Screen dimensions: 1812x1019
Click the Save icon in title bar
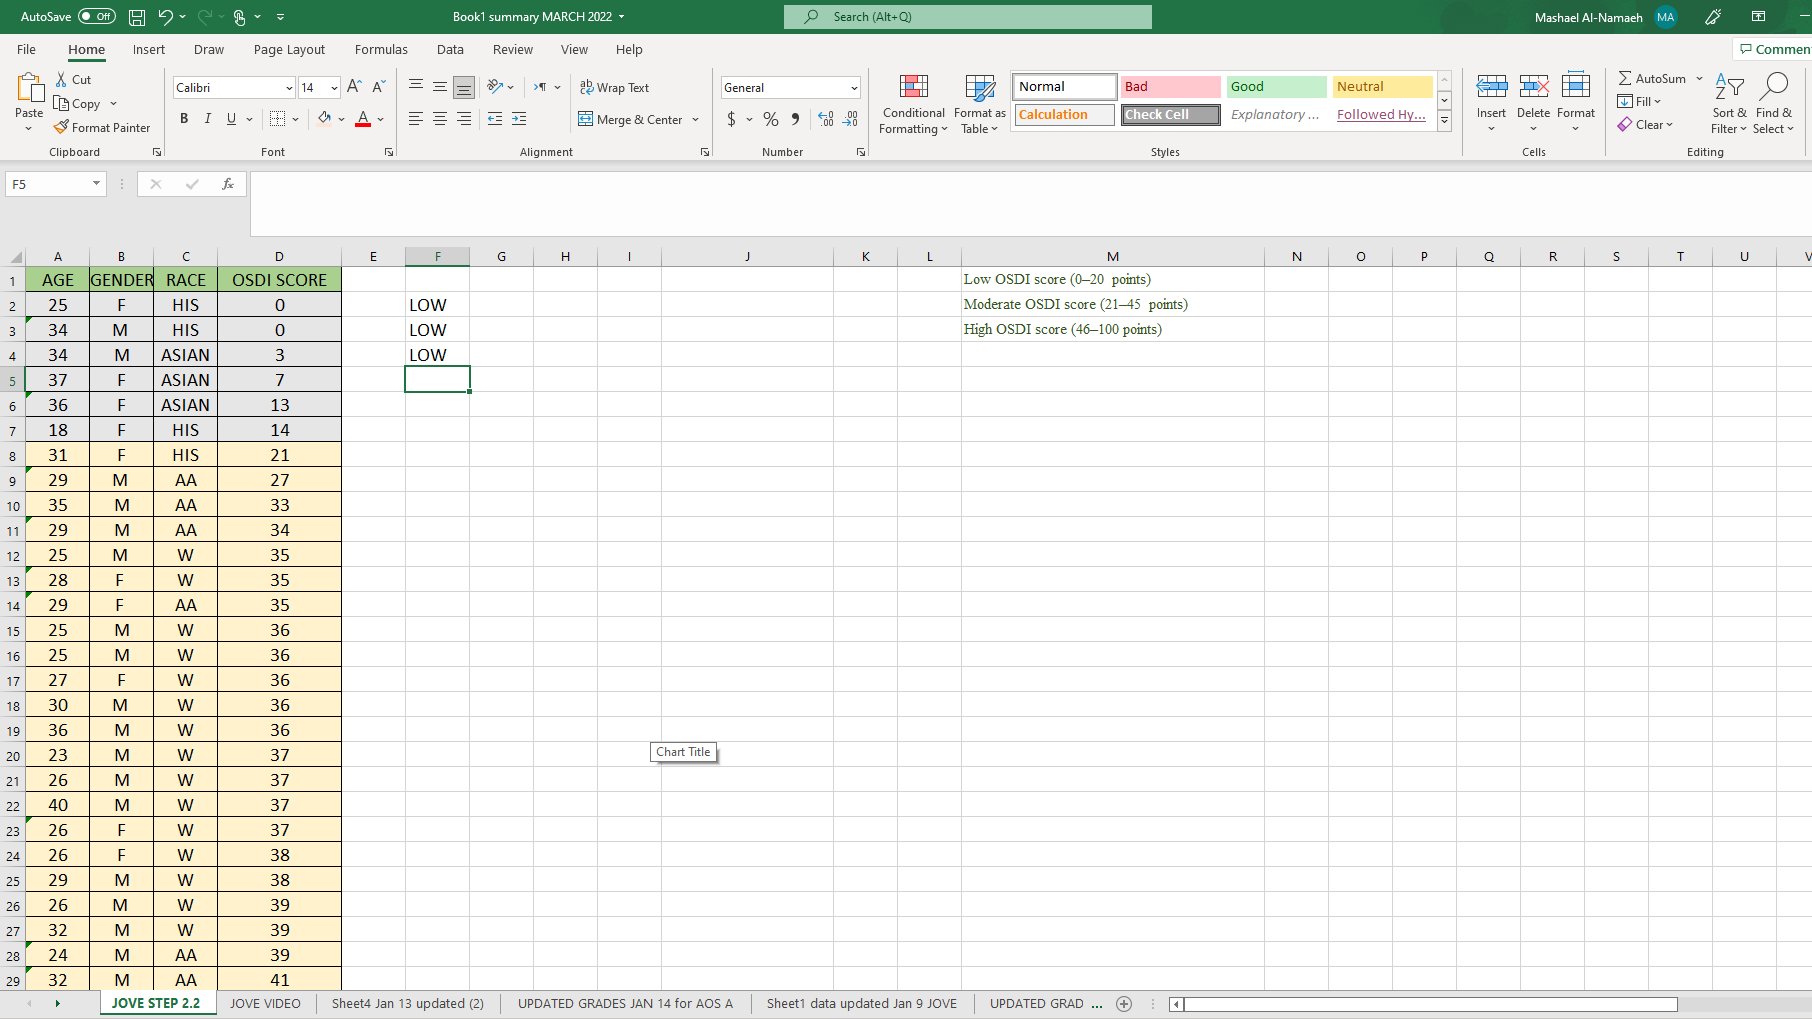point(137,17)
